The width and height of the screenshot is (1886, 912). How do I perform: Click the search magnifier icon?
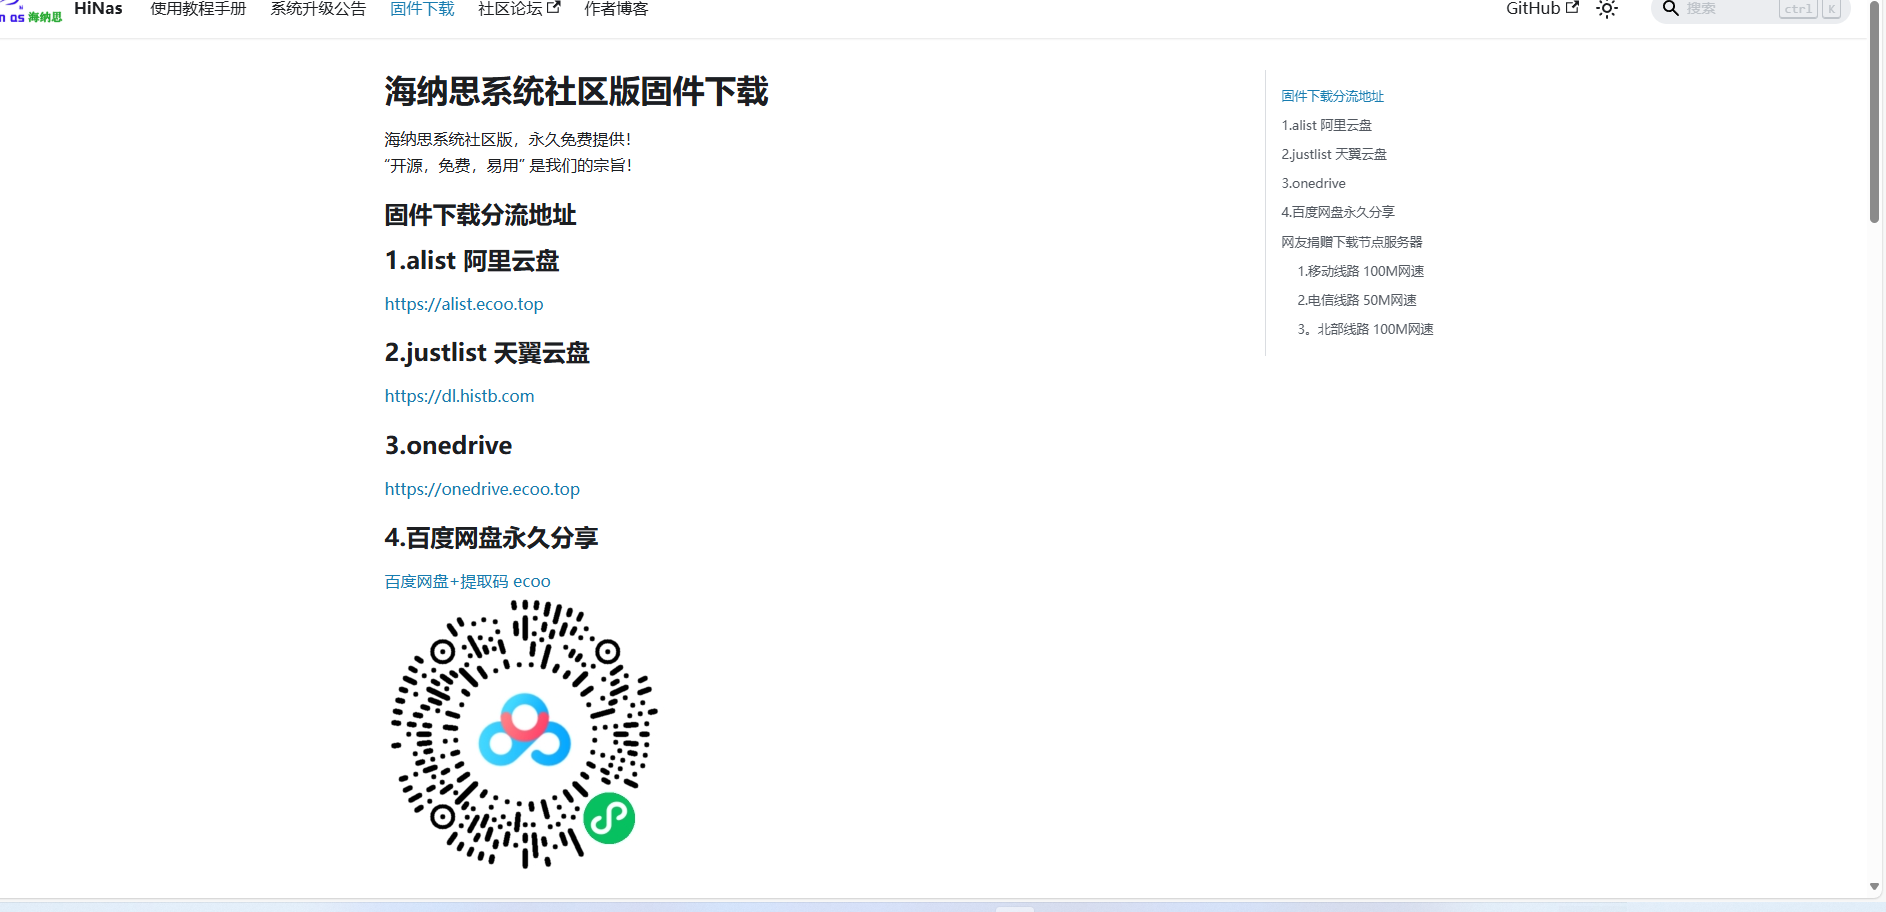[x=1670, y=8]
